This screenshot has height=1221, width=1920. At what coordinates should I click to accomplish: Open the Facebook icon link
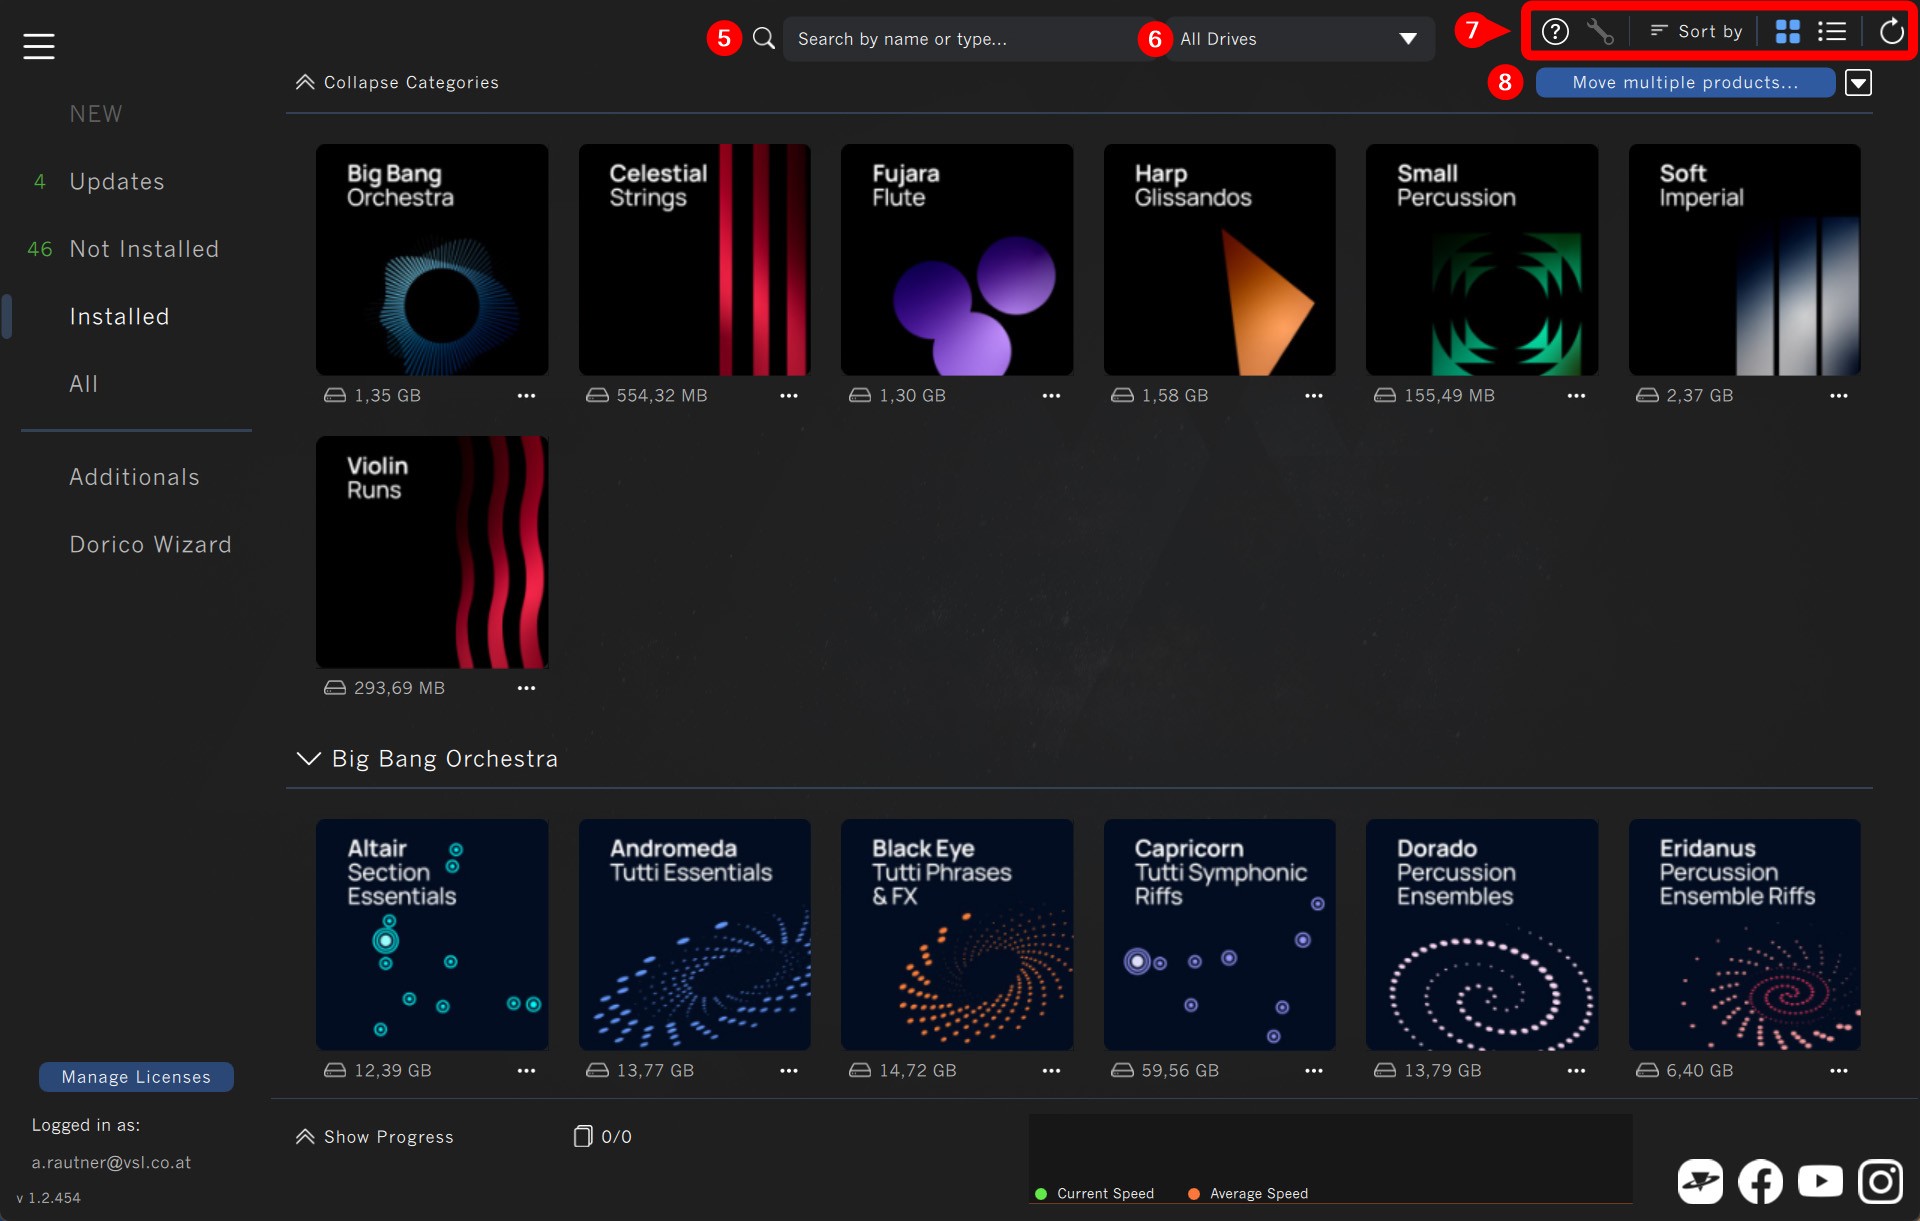click(x=1760, y=1182)
